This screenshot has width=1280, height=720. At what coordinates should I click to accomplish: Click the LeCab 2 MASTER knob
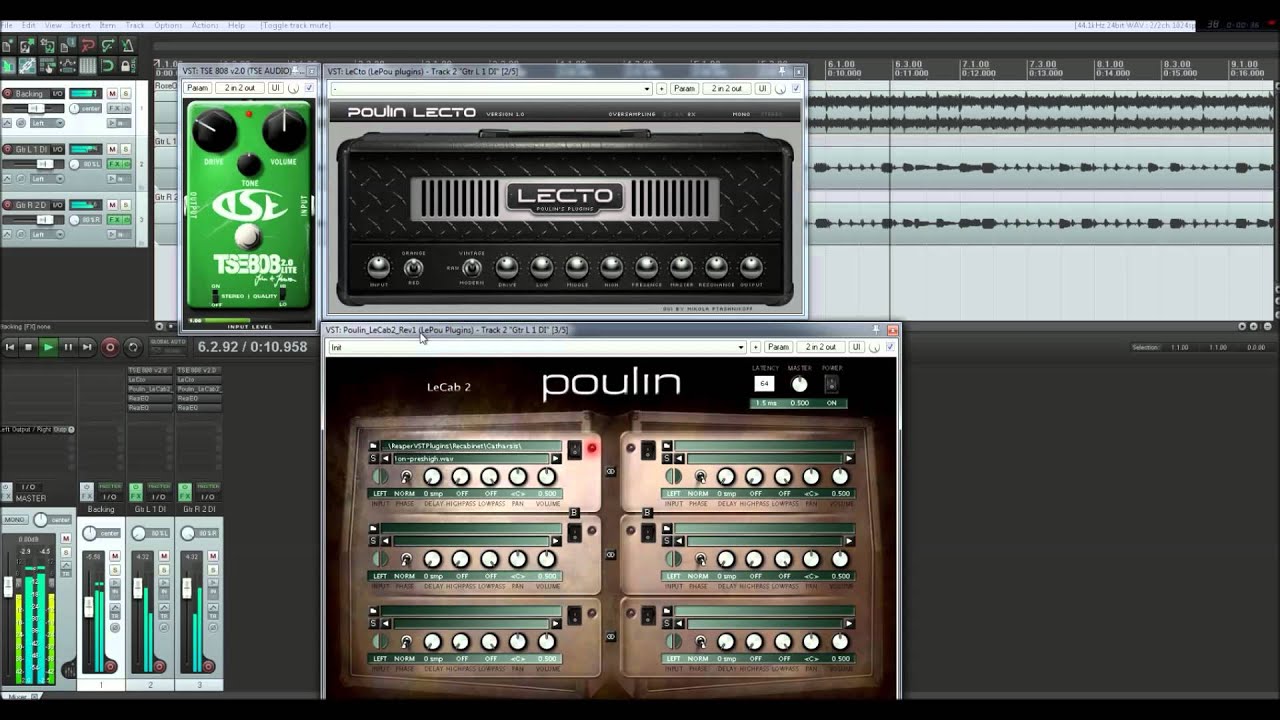point(799,385)
